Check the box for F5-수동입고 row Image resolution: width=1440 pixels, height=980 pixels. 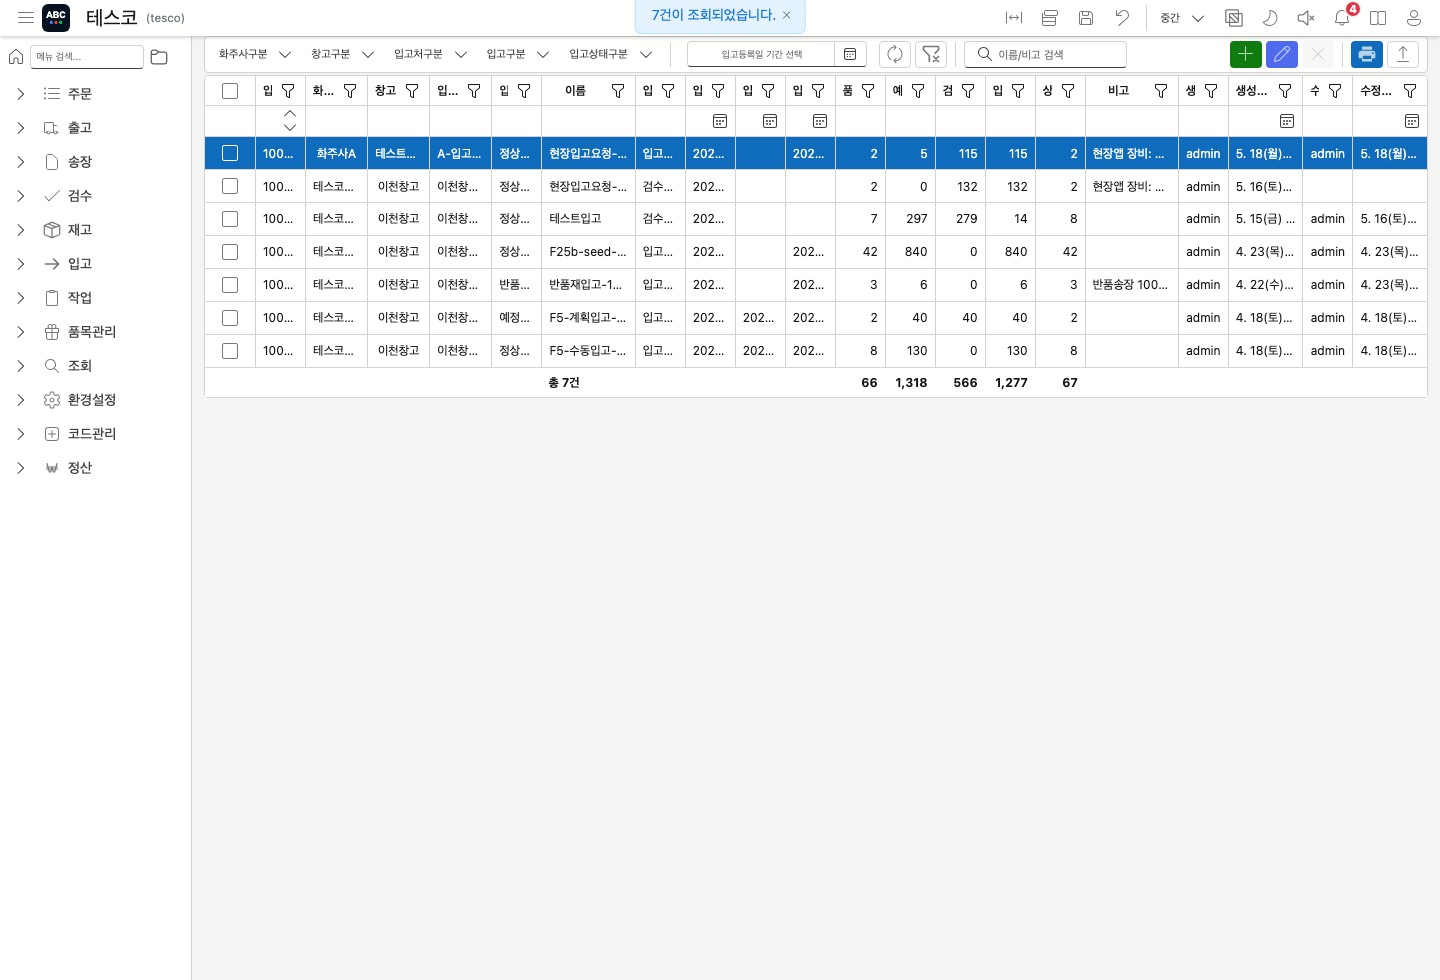pyautogui.click(x=230, y=351)
